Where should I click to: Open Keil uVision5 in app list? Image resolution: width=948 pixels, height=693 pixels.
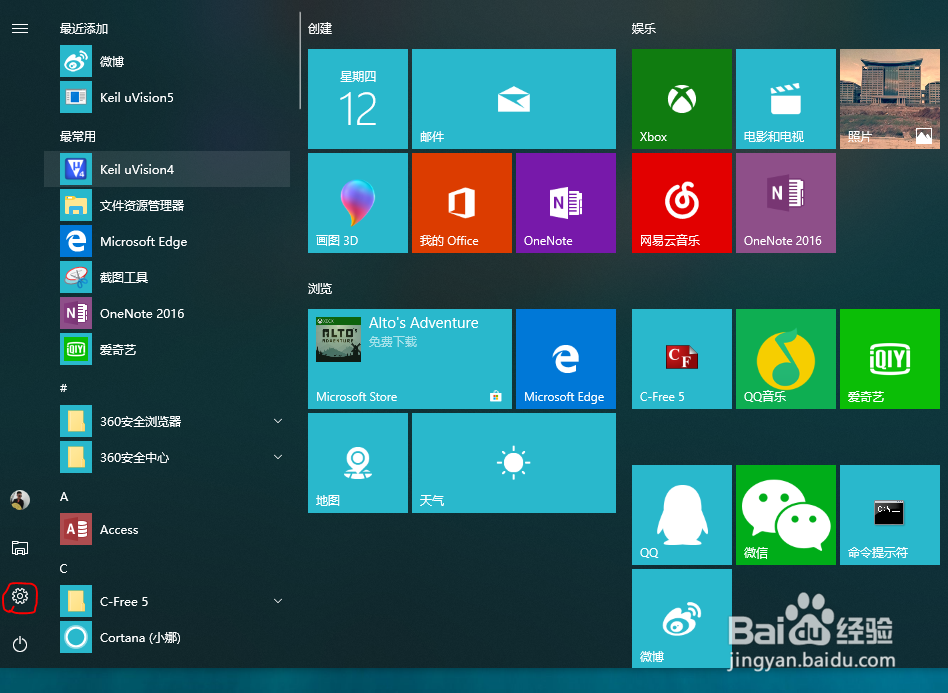point(167,97)
